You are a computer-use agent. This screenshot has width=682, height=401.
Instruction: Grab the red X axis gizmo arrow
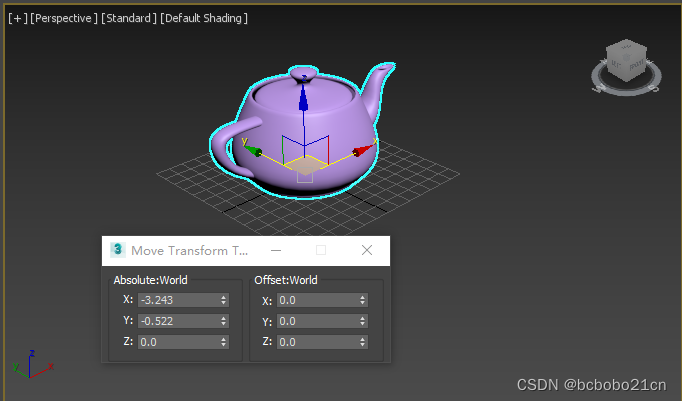362,151
